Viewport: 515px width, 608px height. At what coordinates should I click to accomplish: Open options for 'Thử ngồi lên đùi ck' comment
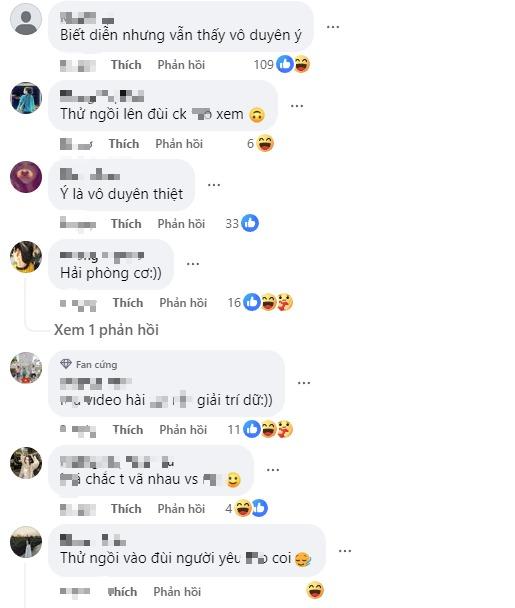297,106
